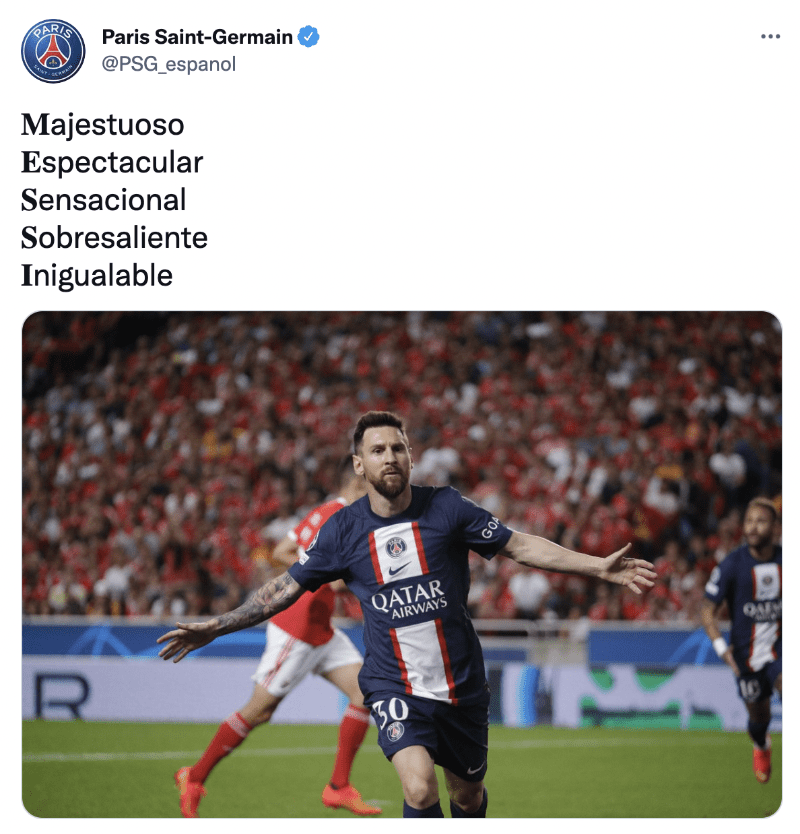800x834 pixels.
Task: Open the Paris Saint-Germain display name
Action: tap(197, 37)
